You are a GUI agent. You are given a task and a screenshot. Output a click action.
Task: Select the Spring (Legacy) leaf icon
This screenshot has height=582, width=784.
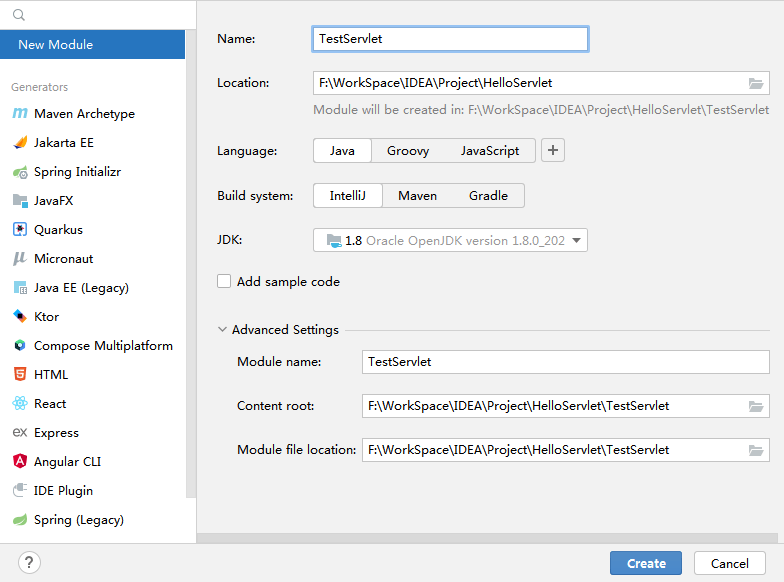point(20,520)
